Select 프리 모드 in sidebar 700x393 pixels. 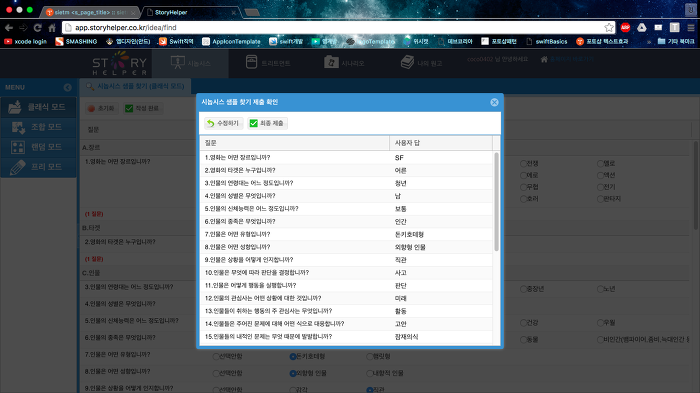point(39,167)
